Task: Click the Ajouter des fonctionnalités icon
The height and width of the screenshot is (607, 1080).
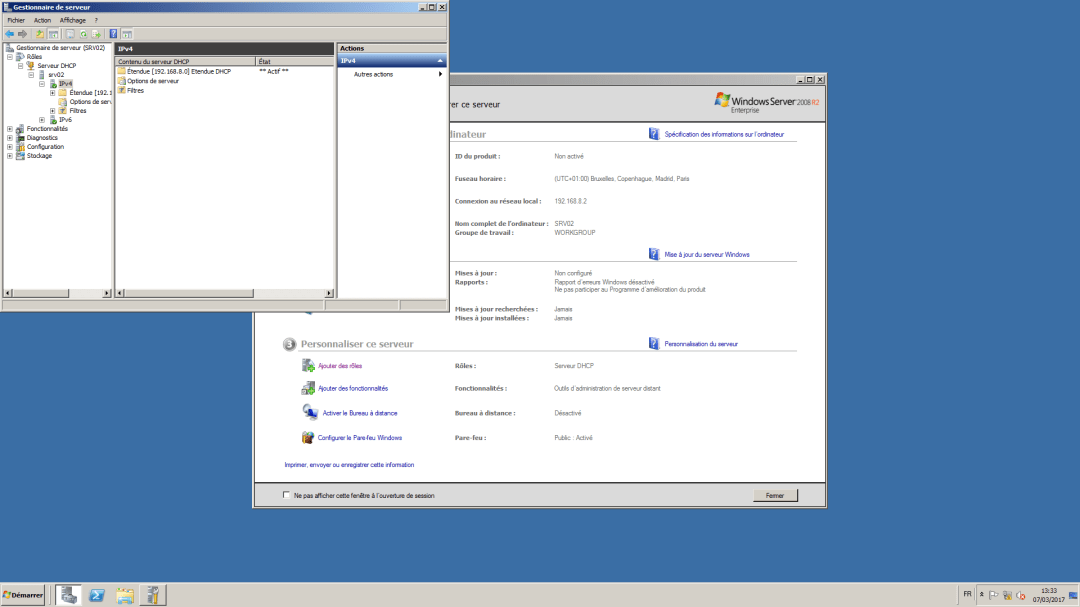Action: tap(310, 388)
